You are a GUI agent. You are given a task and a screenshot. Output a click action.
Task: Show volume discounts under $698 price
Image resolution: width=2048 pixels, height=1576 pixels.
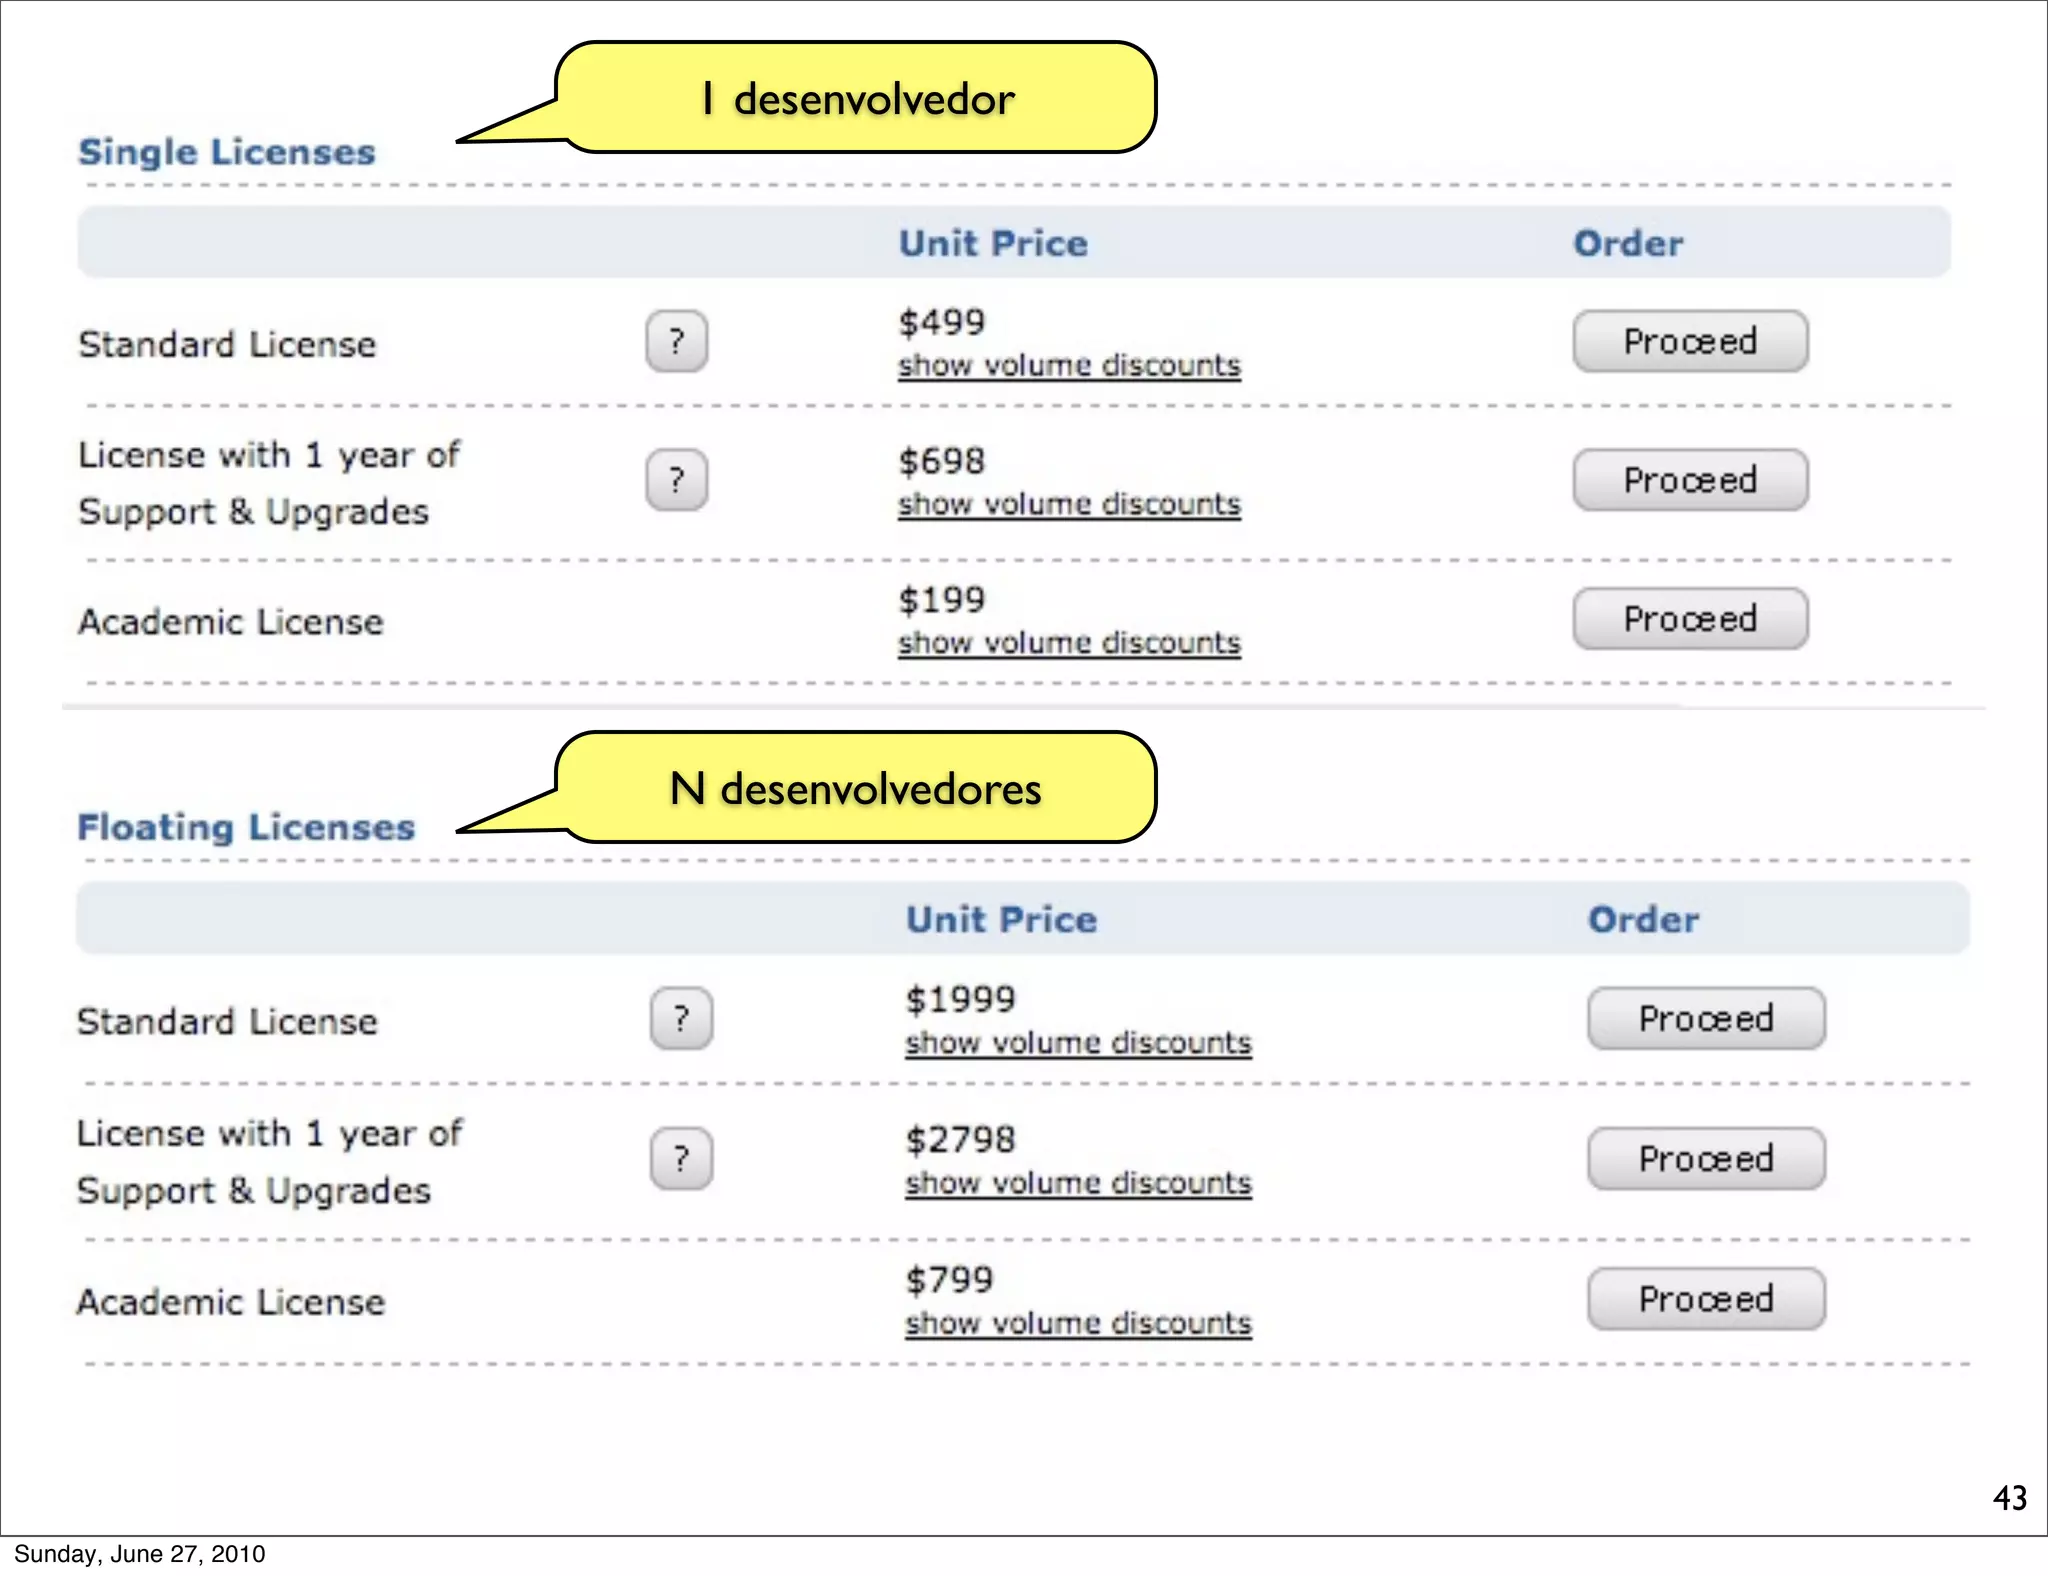click(x=1069, y=505)
